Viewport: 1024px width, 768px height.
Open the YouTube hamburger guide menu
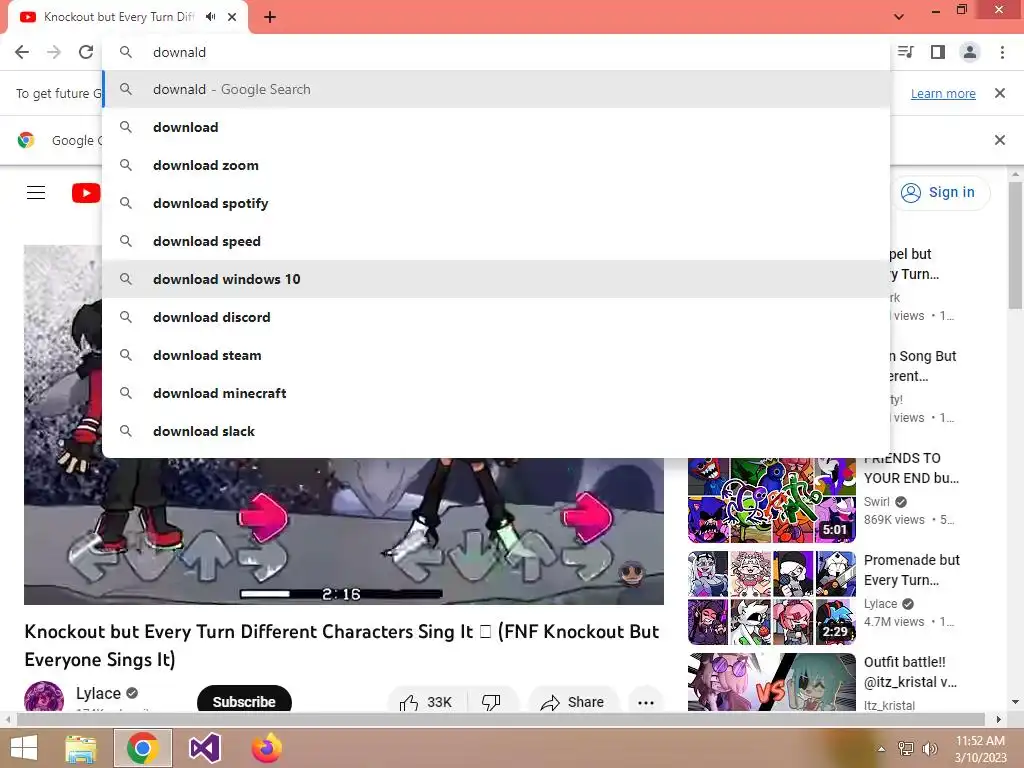coord(36,192)
